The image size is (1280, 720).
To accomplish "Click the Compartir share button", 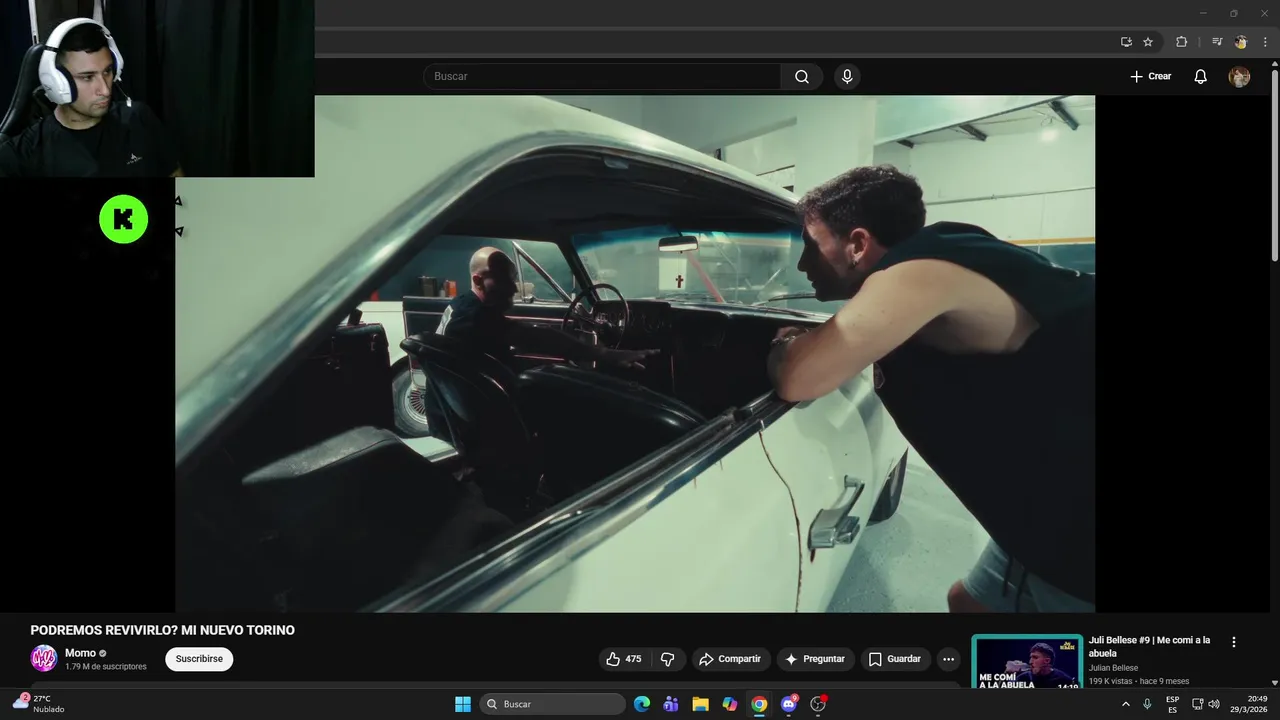I will coord(730,659).
